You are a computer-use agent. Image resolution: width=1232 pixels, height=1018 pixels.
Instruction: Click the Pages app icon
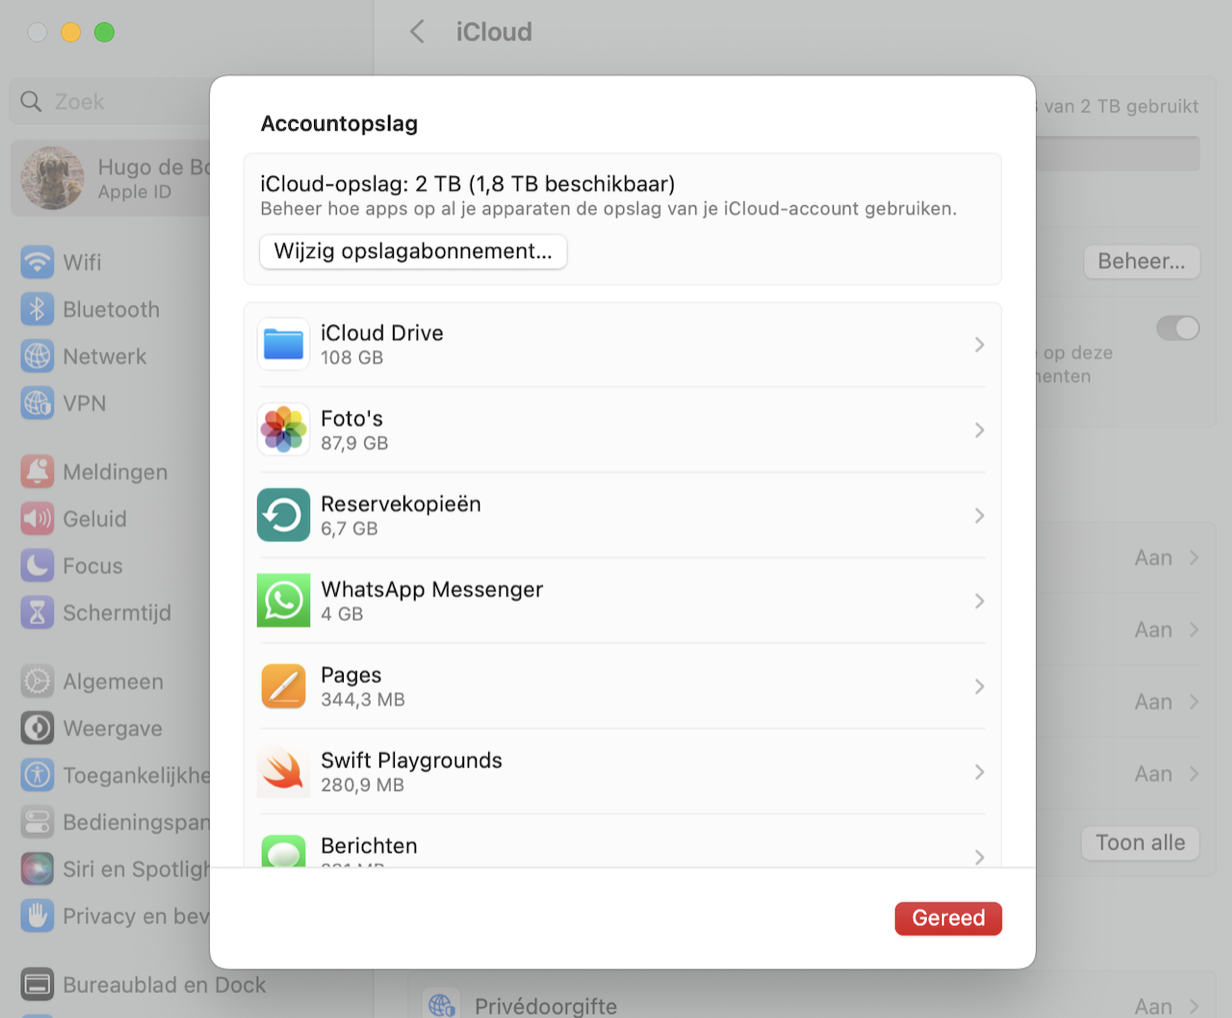pyautogui.click(x=284, y=686)
